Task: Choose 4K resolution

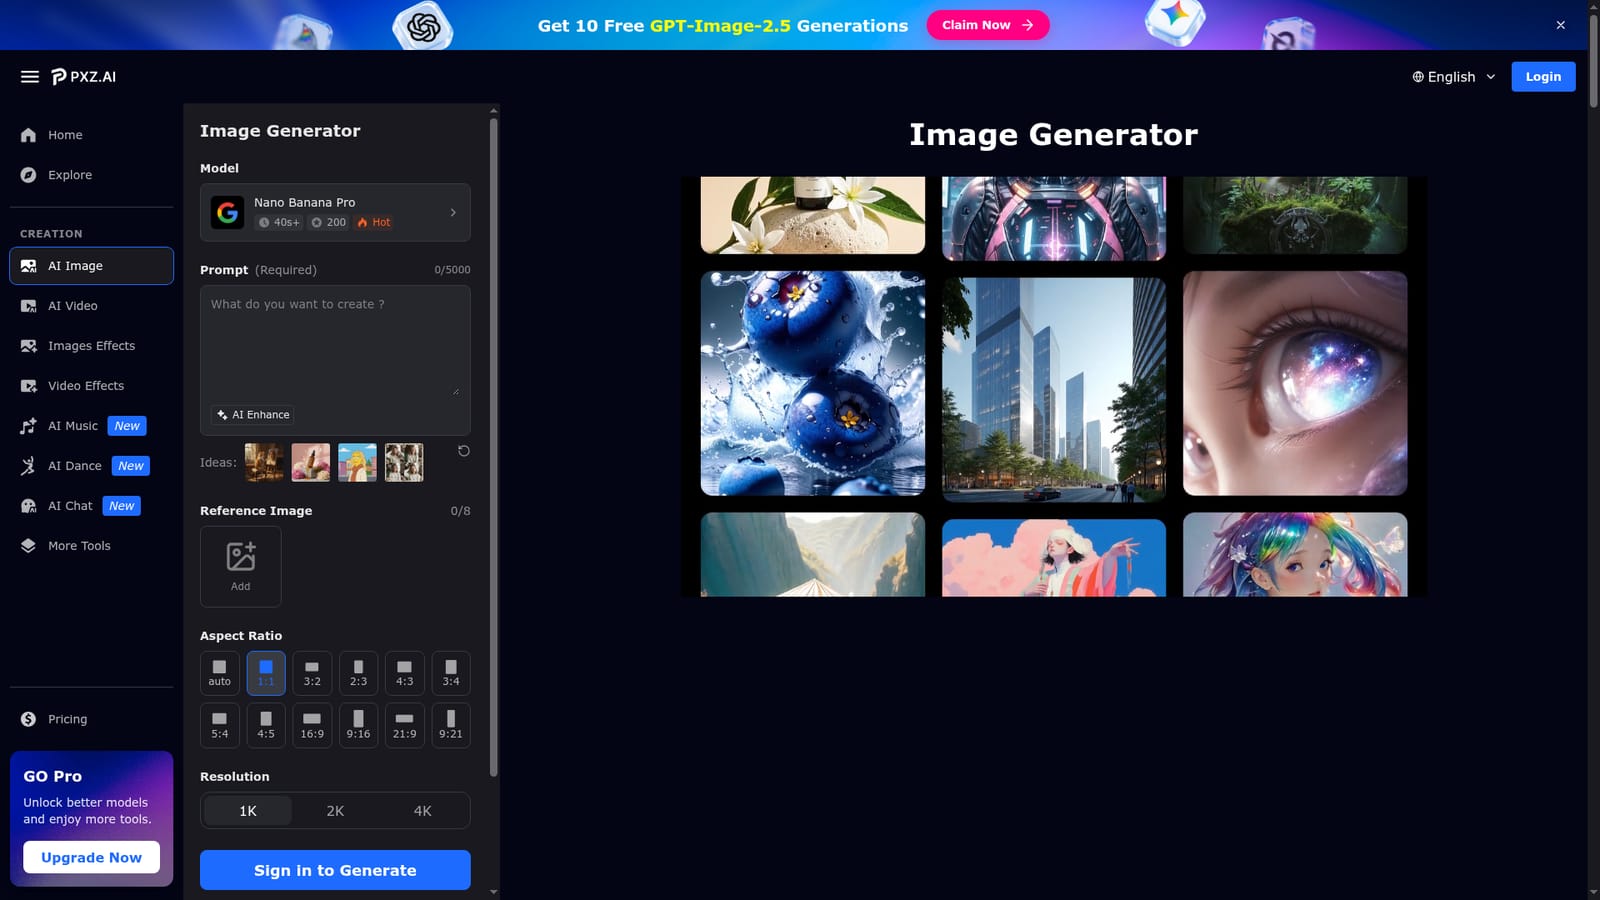Action: click(423, 811)
